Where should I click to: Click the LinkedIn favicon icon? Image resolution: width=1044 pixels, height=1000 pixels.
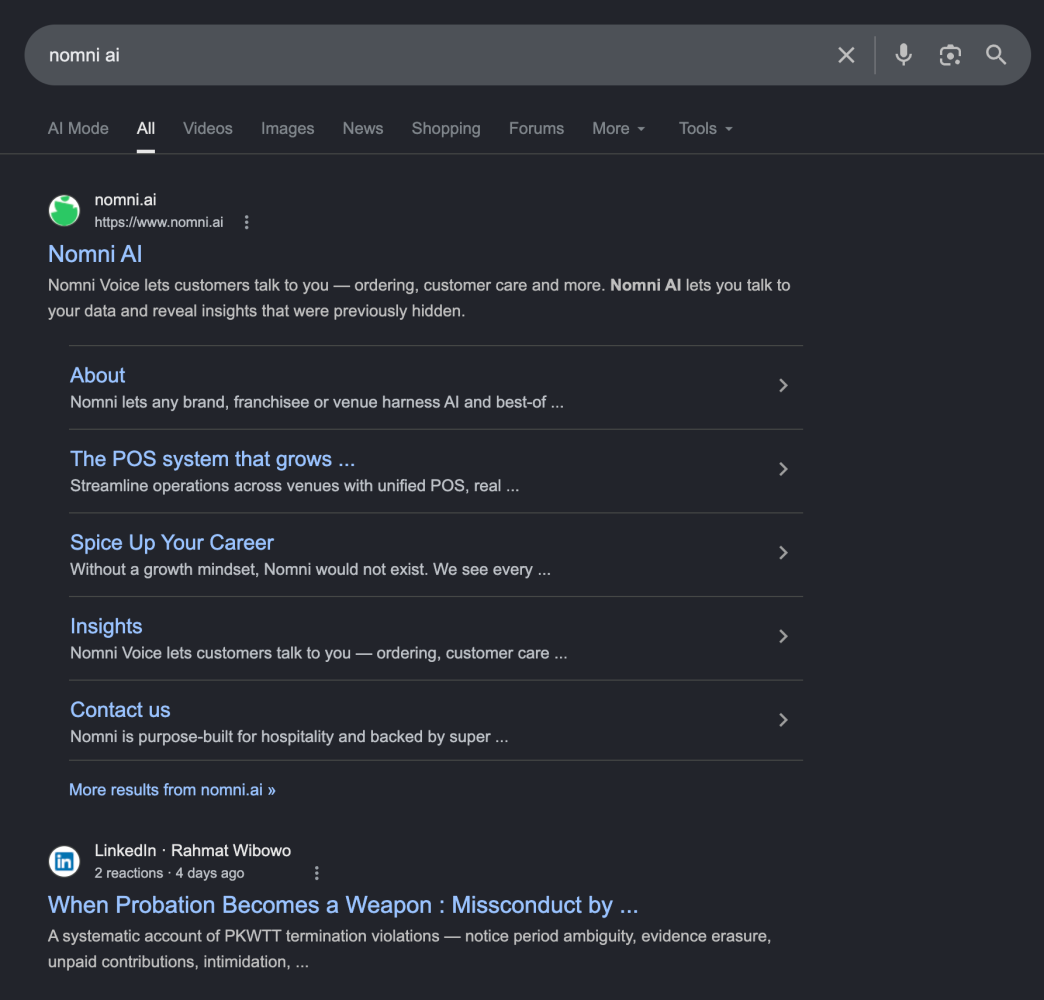pos(64,862)
